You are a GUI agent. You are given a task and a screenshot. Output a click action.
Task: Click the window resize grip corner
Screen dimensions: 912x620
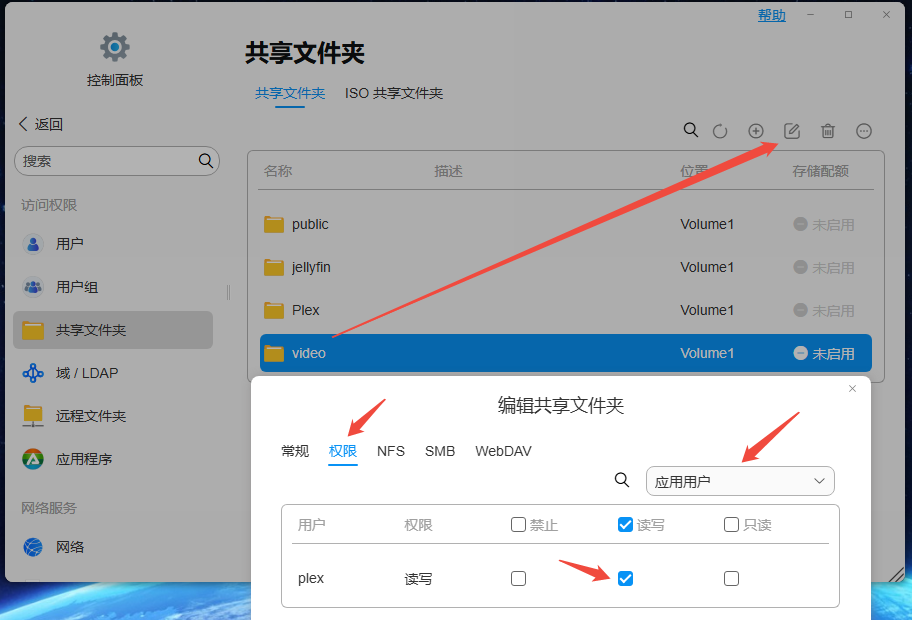[896, 574]
